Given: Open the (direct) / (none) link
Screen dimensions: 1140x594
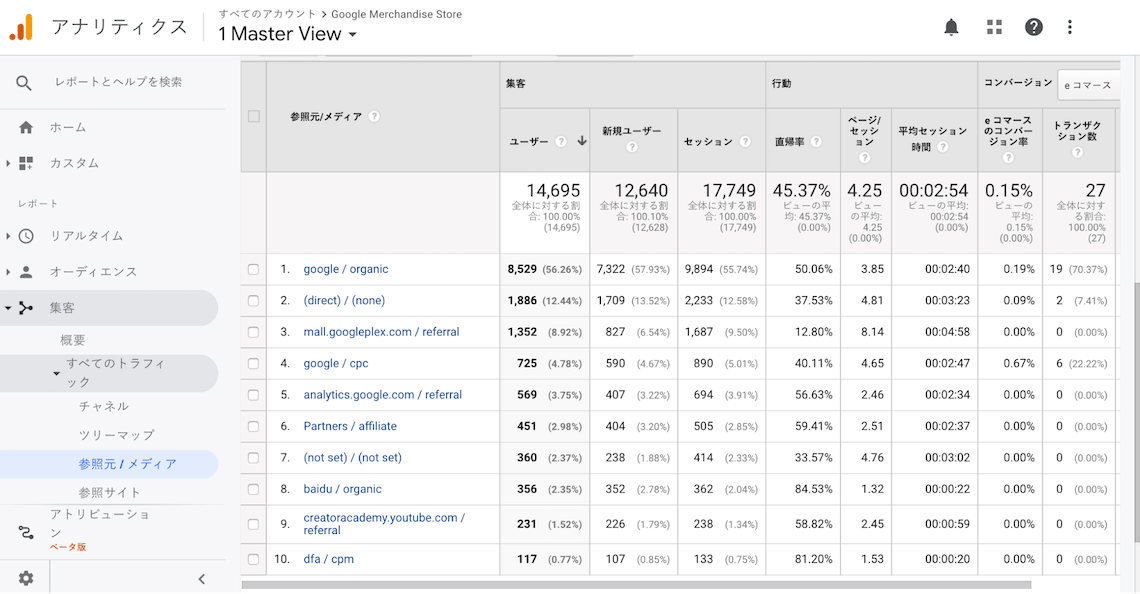Looking at the screenshot, I should click(344, 300).
